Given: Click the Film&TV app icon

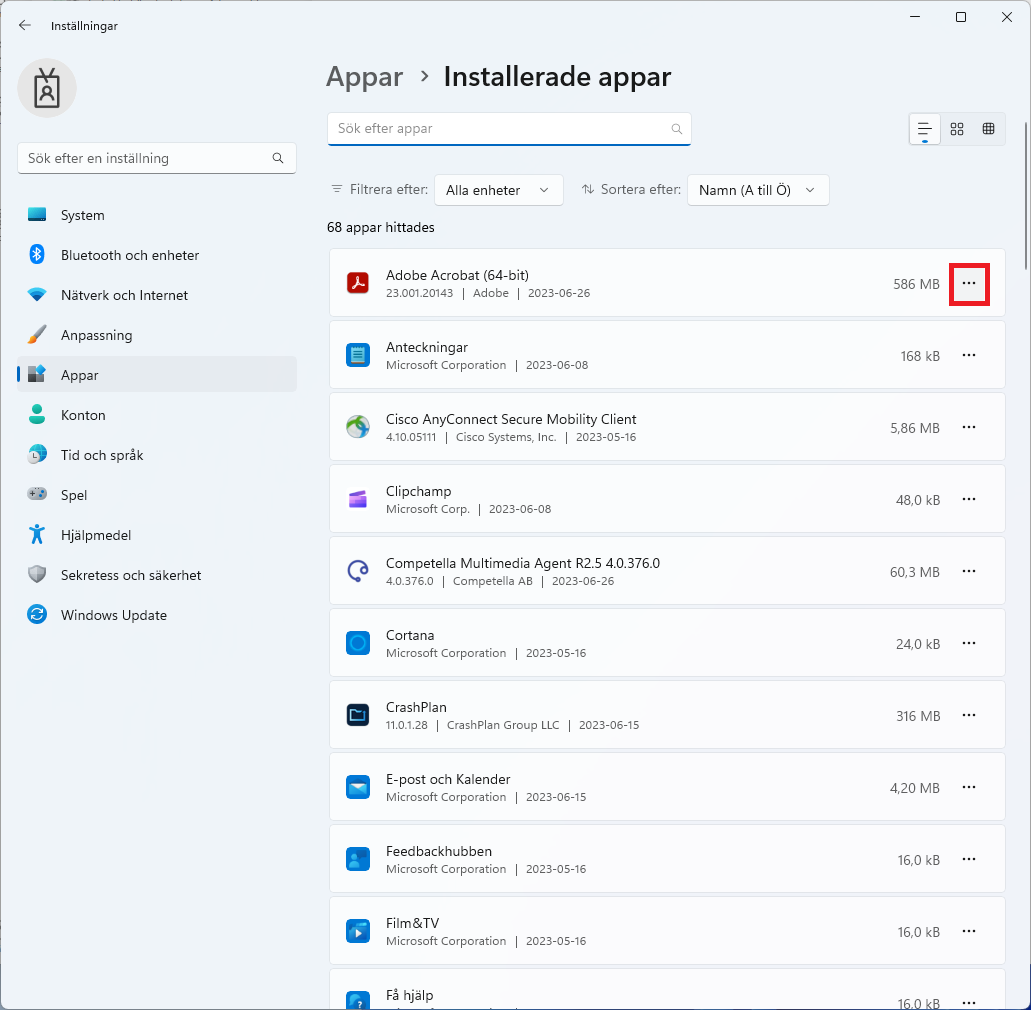Looking at the screenshot, I should pyautogui.click(x=358, y=931).
